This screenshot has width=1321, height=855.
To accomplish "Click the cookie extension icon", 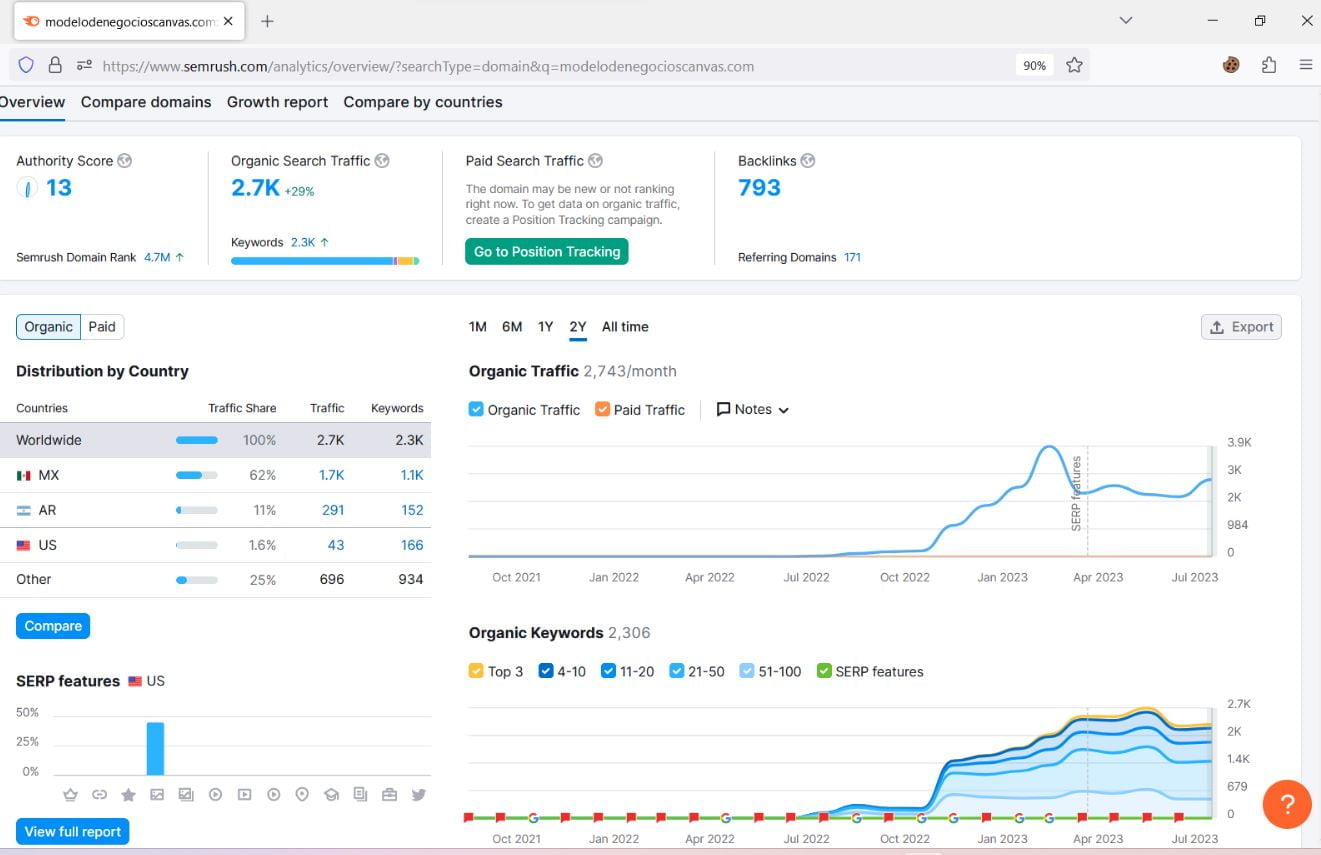I will pyautogui.click(x=1231, y=65).
